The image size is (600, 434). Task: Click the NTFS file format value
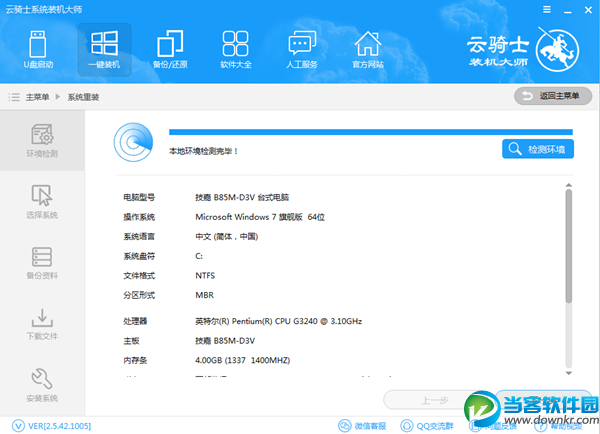pos(205,276)
